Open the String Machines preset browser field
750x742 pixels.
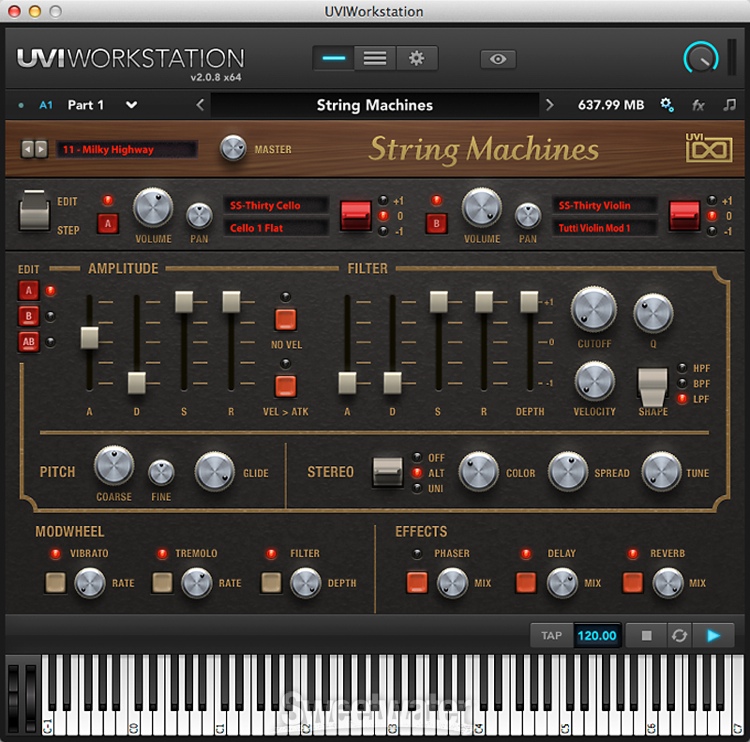(x=375, y=105)
